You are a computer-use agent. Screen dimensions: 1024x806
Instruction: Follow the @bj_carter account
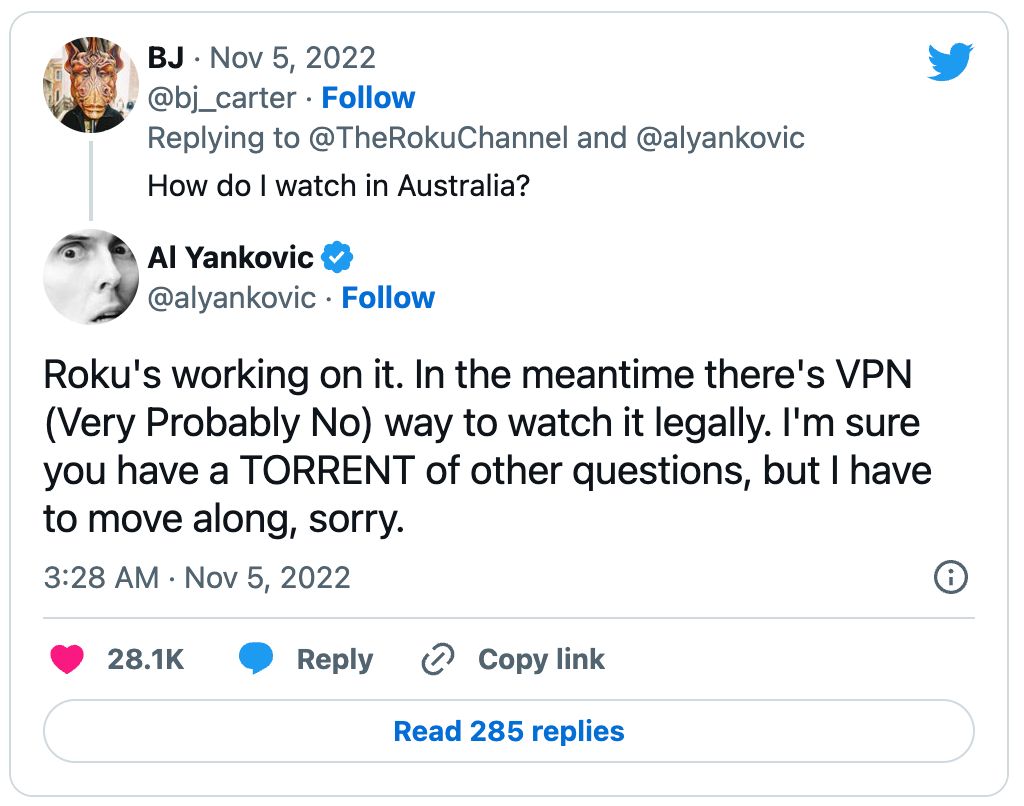pyautogui.click(x=368, y=98)
